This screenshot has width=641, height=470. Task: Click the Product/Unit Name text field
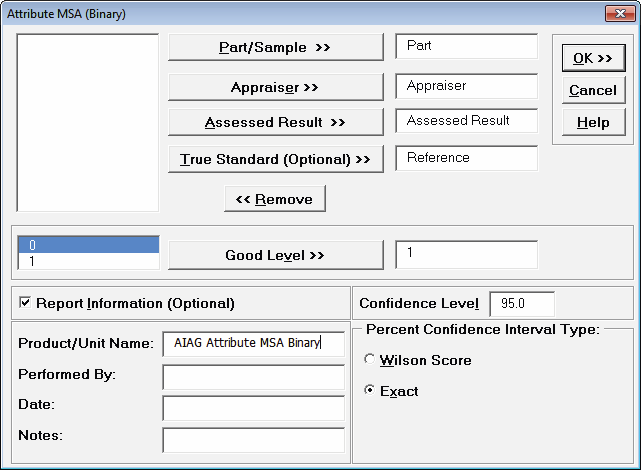point(253,343)
